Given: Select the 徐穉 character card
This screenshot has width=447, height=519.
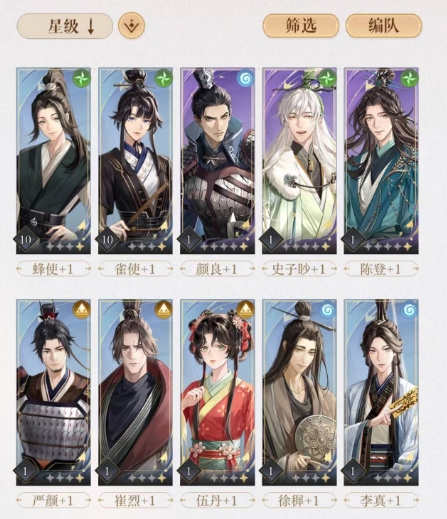Looking at the screenshot, I should pos(299,392).
